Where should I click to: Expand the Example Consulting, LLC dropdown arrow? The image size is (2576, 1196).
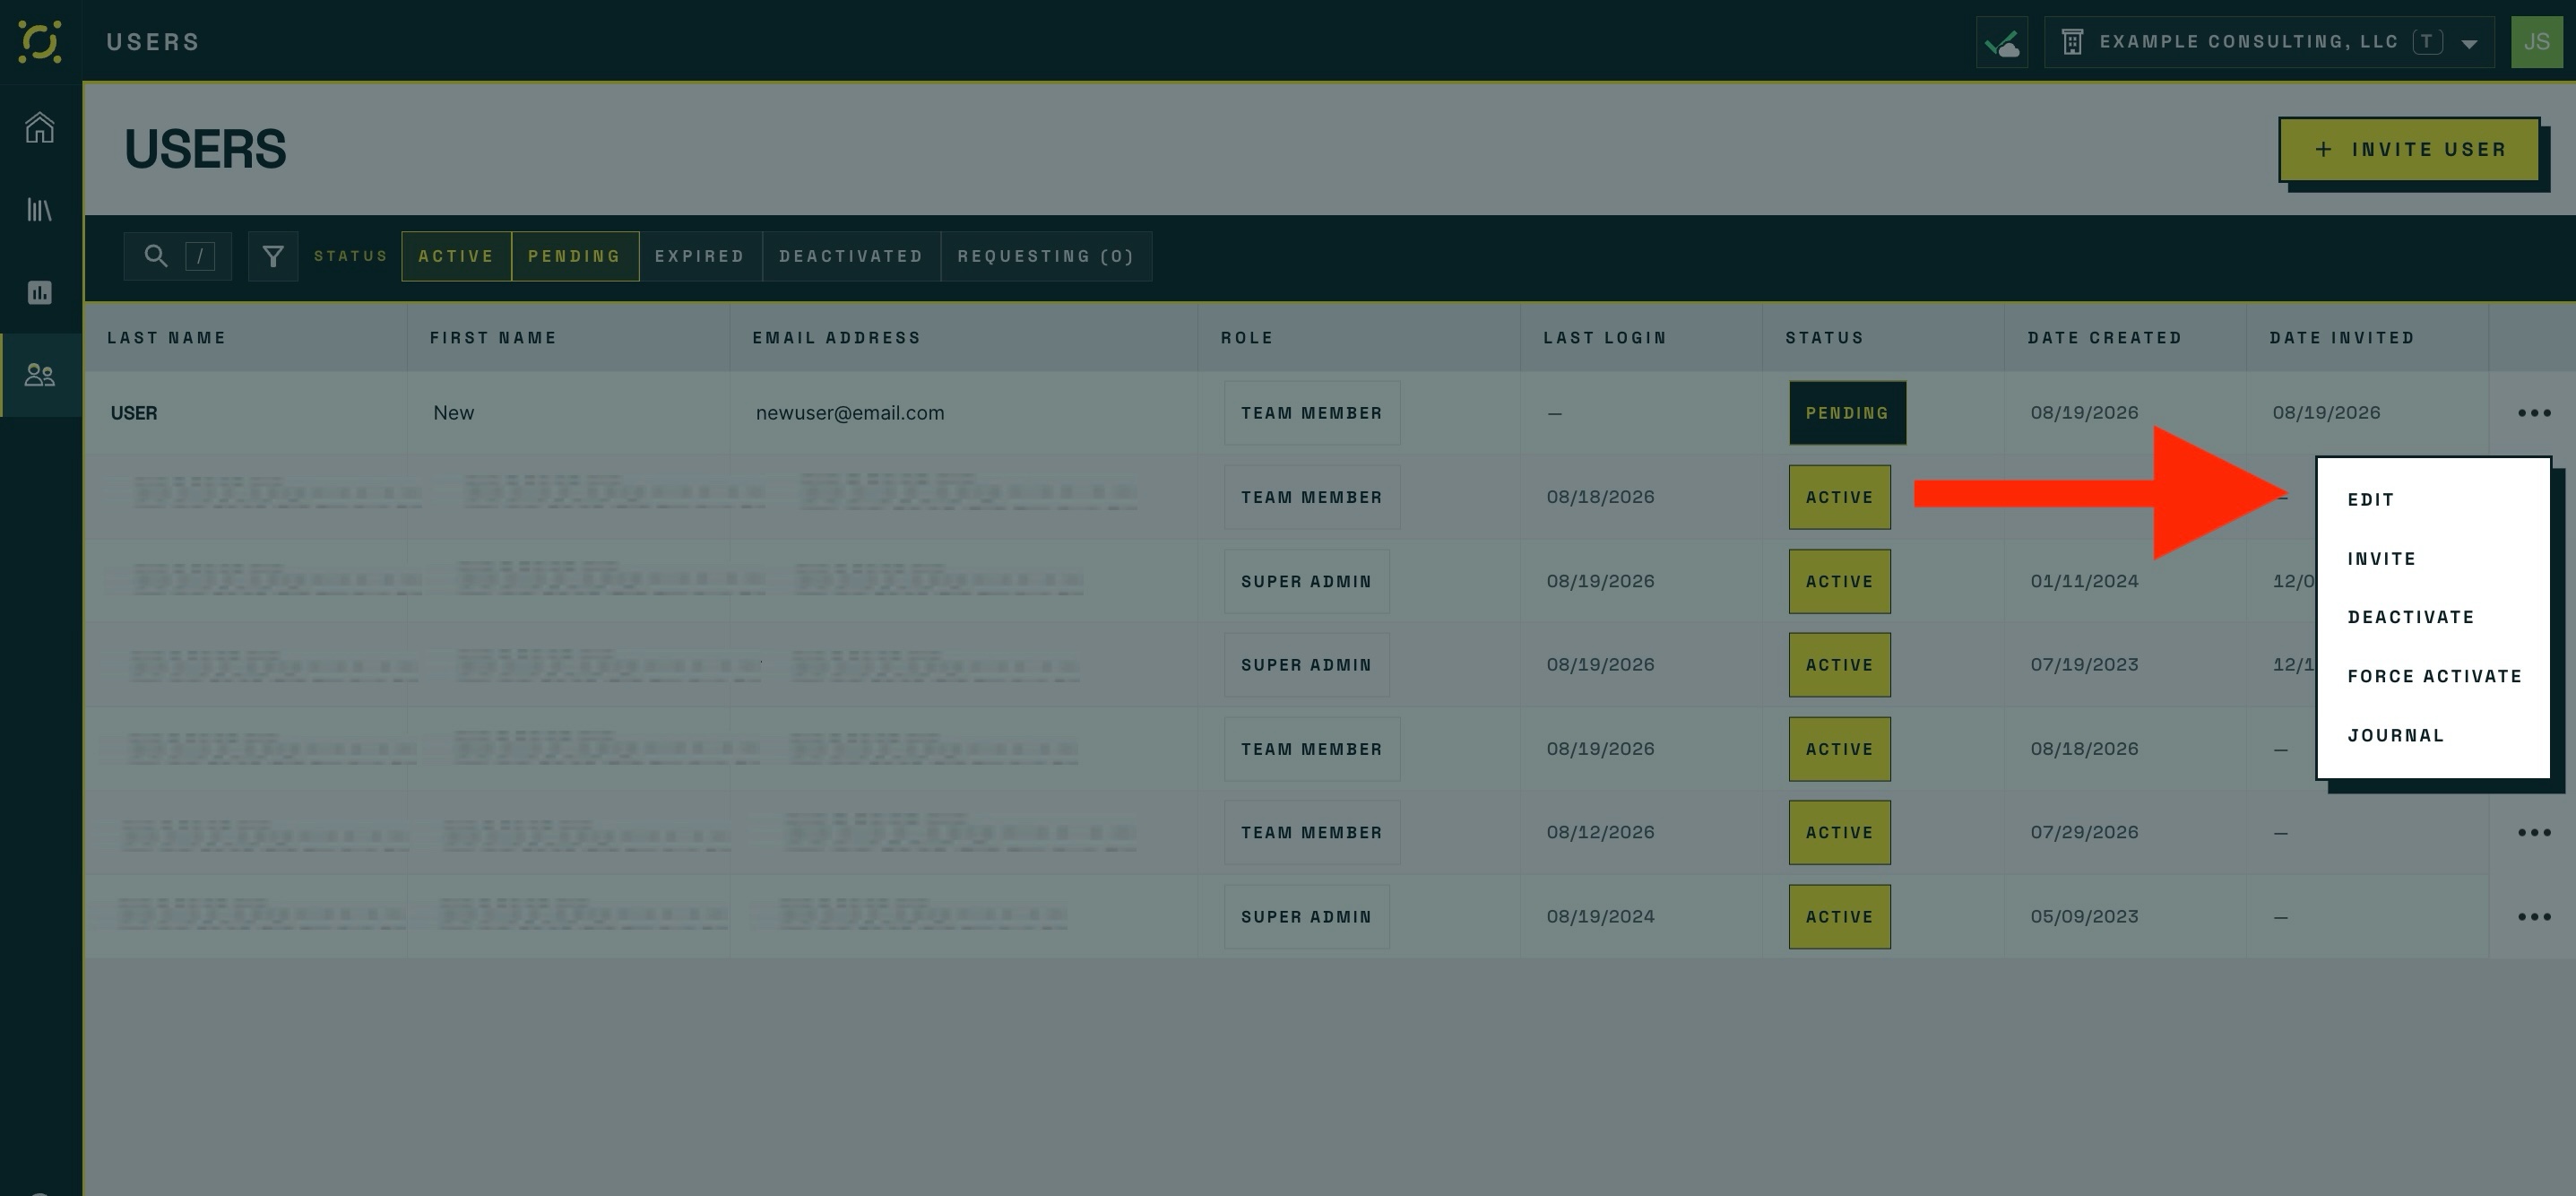coord(2469,43)
